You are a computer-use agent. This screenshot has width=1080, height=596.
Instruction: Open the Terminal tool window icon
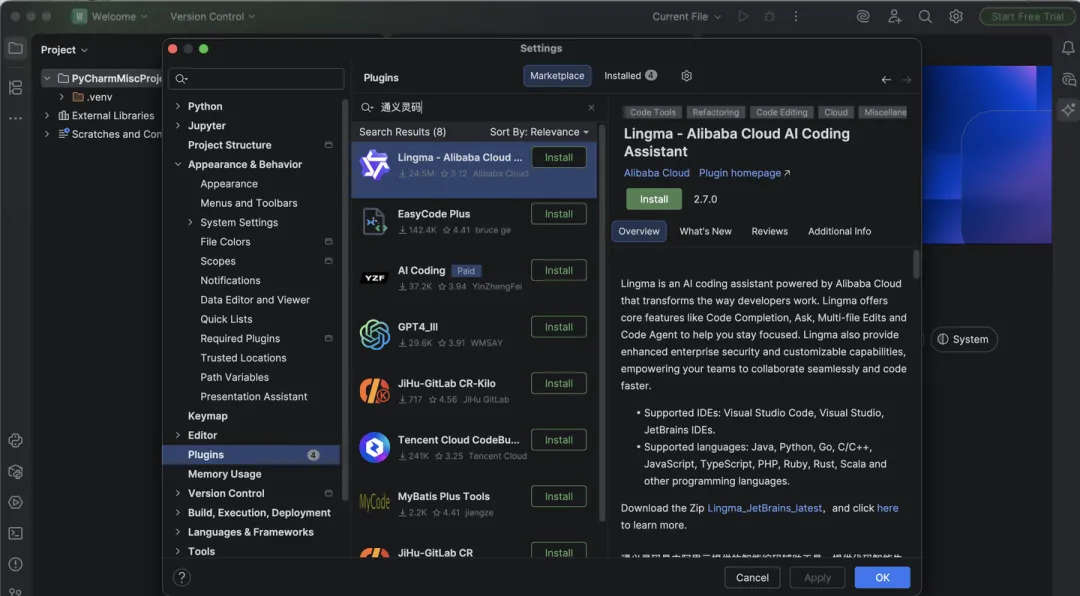pyautogui.click(x=15, y=533)
